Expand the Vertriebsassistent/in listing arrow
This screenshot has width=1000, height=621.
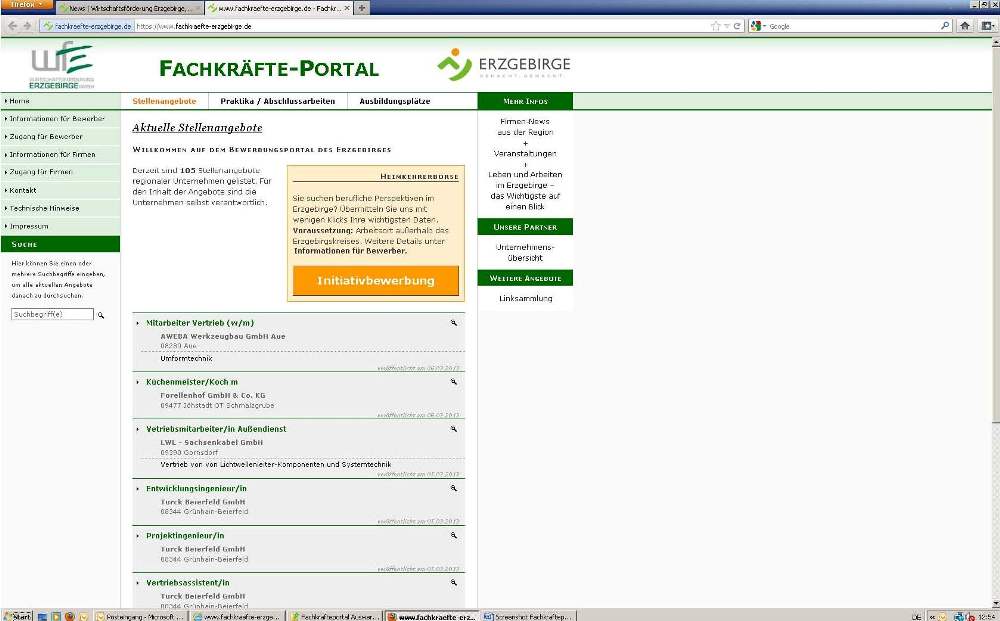pyautogui.click(x=138, y=583)
